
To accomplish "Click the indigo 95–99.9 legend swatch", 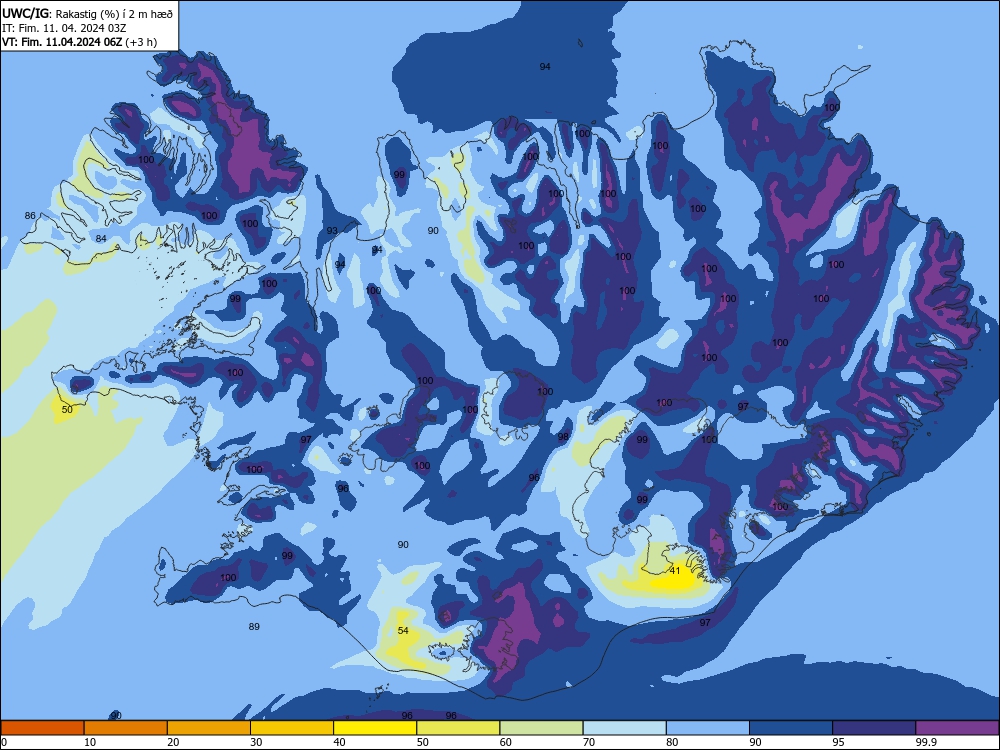I will [874, 728].
